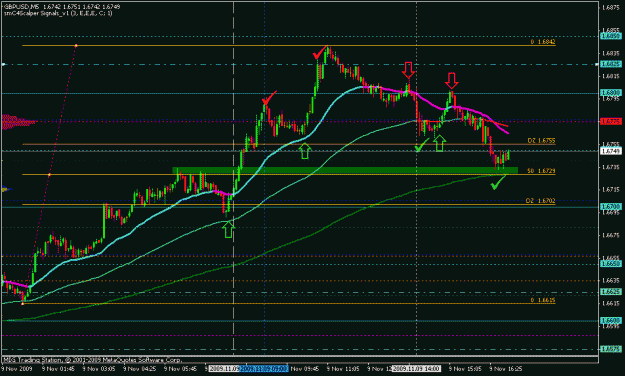Click the "9 Nov 11:05" time axis label
This screenshot has width=625, height=376.
coord(343,369)
